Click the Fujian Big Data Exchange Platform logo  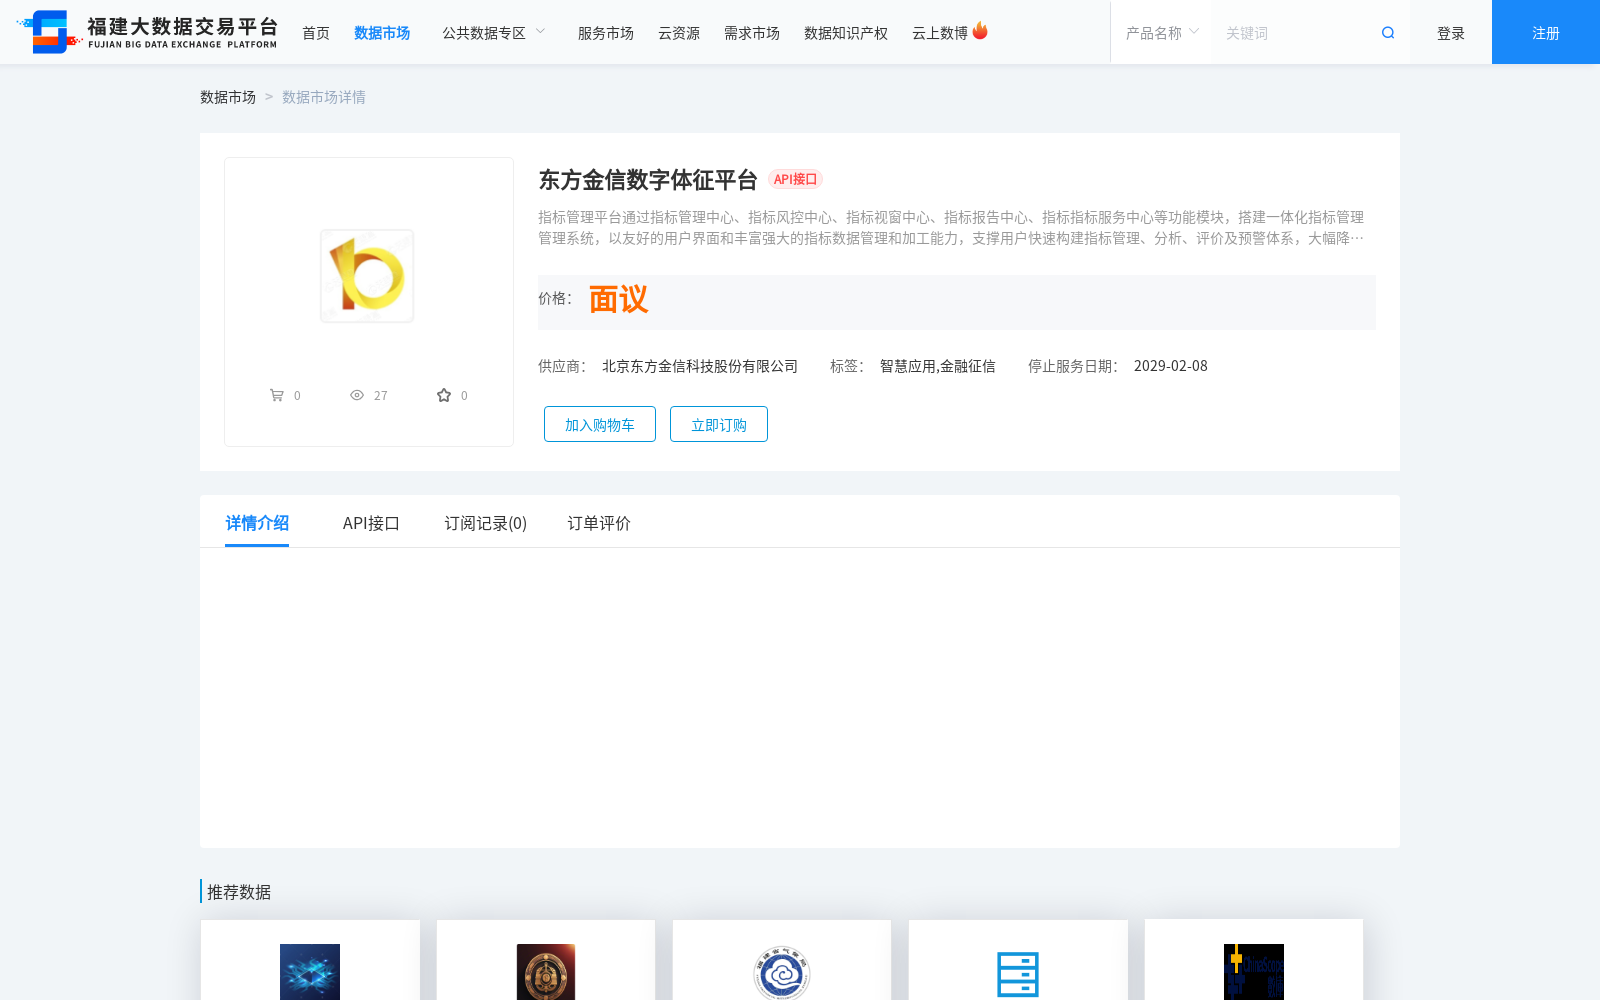tap(147, 32)
